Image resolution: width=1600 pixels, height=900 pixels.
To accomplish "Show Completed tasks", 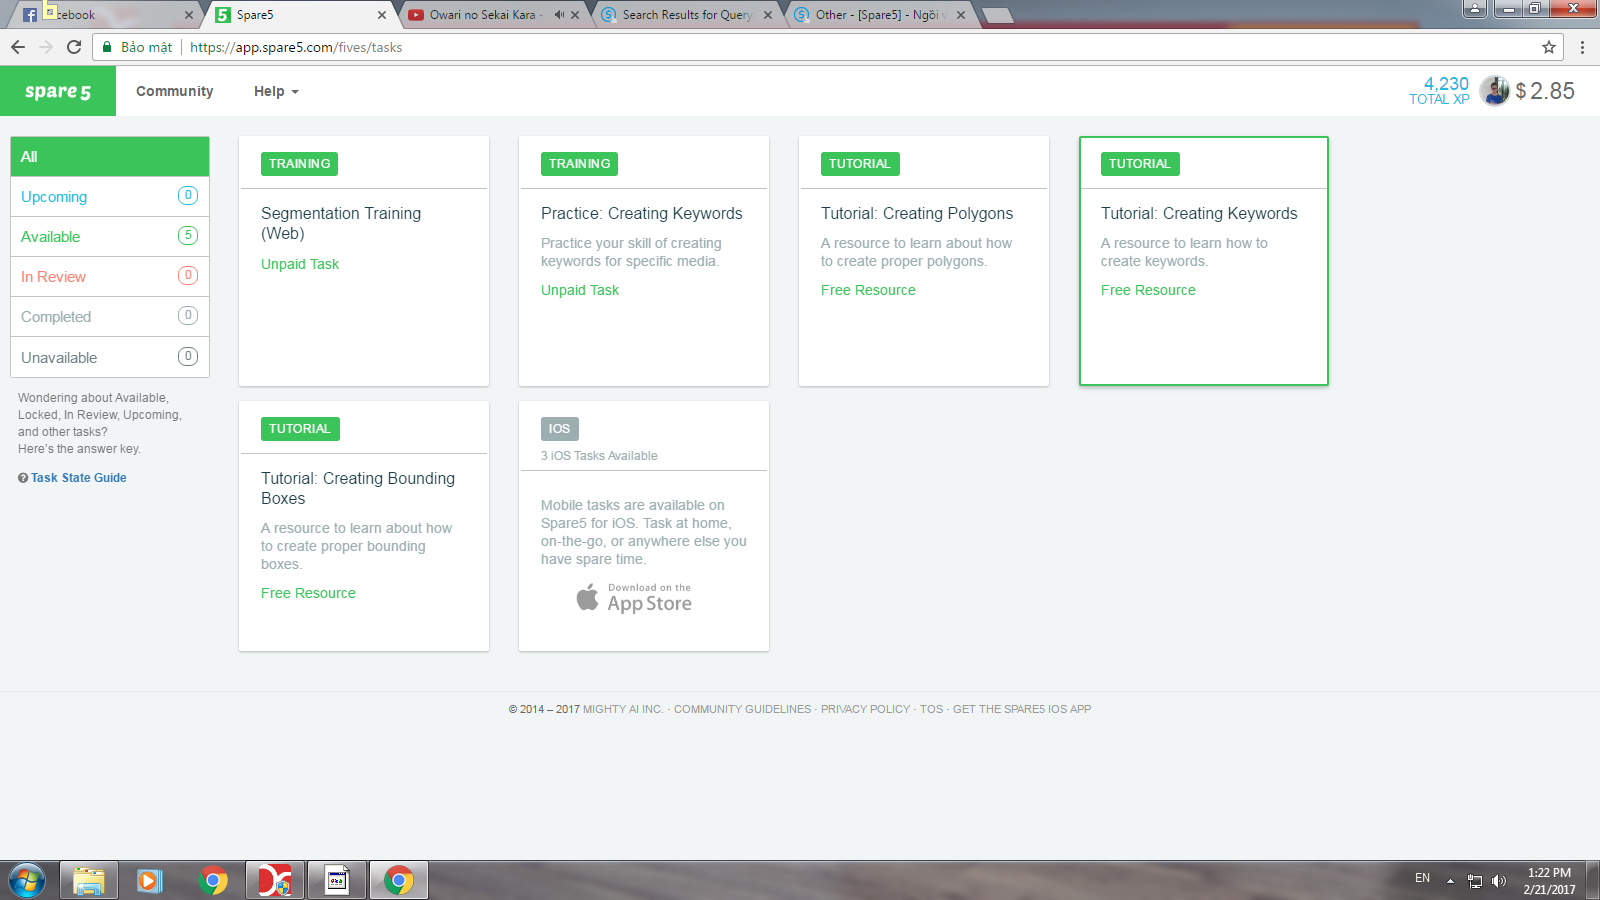I will pos(110,317).
